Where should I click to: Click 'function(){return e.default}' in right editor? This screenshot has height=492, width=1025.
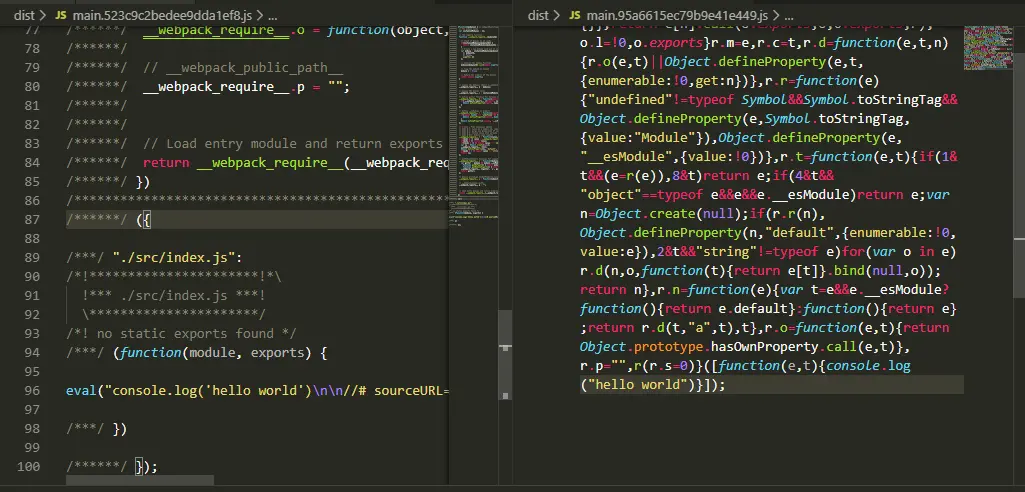pos(687,308)
